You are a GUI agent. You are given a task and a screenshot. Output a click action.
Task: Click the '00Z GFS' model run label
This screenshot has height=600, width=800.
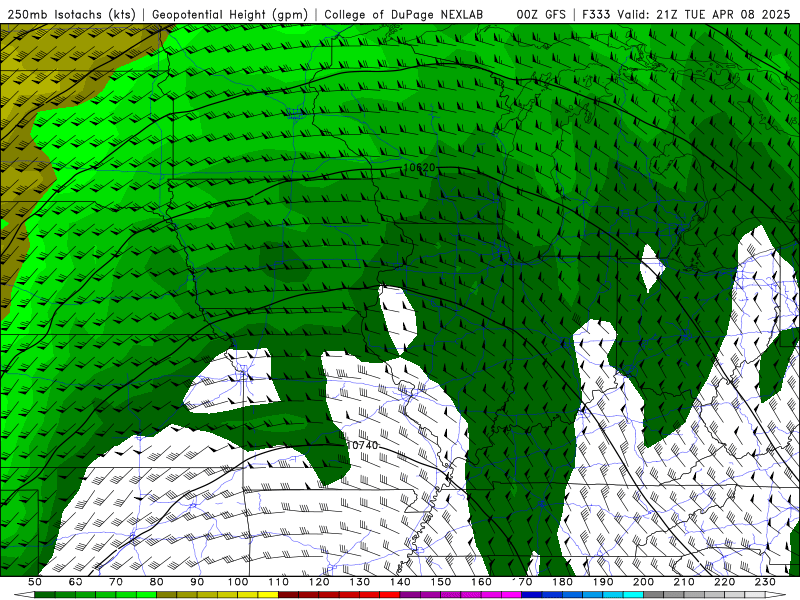pyautogui.click(x=541, y=14)
